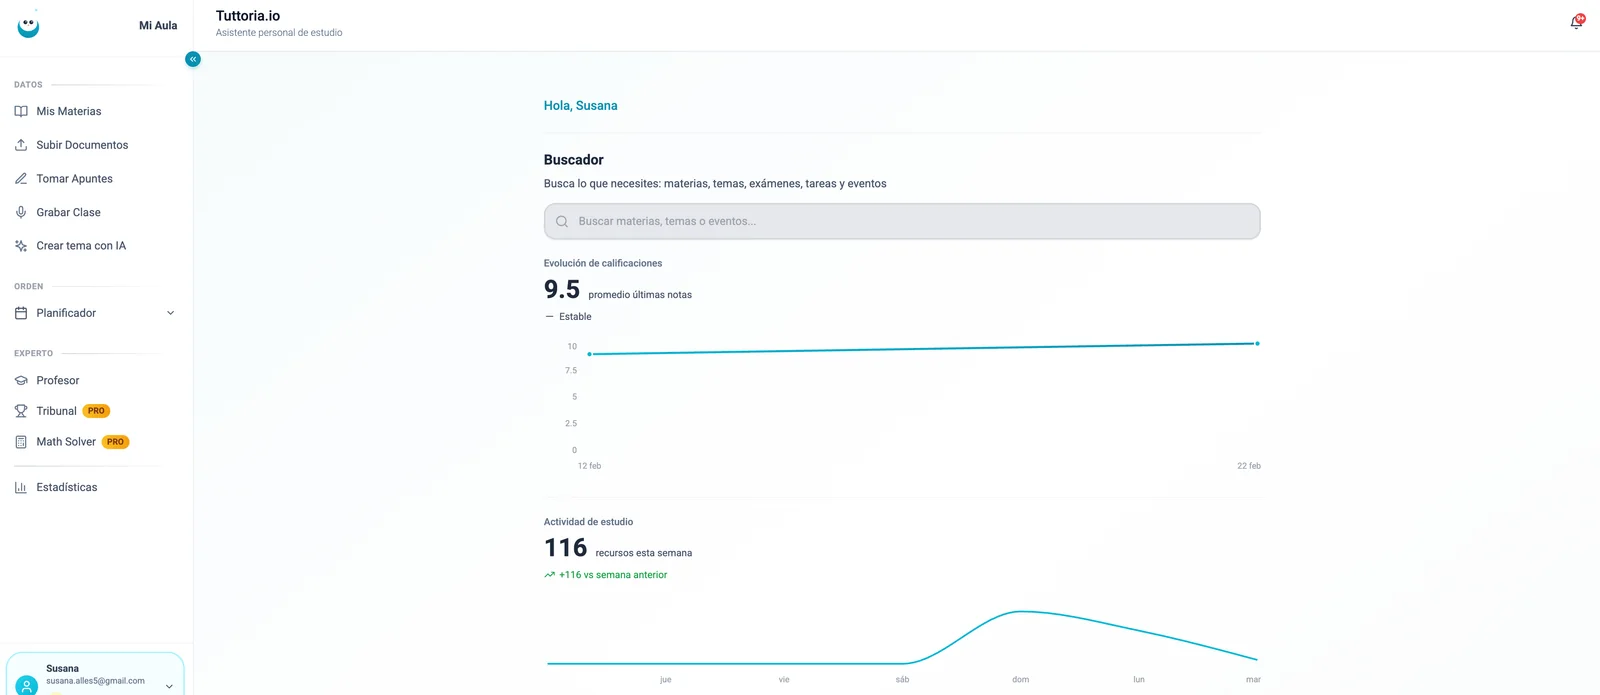This screenshot has width=1600, height=695.
Task: Click the 12 feb data point on grades chart
Action: pos(589,354)
